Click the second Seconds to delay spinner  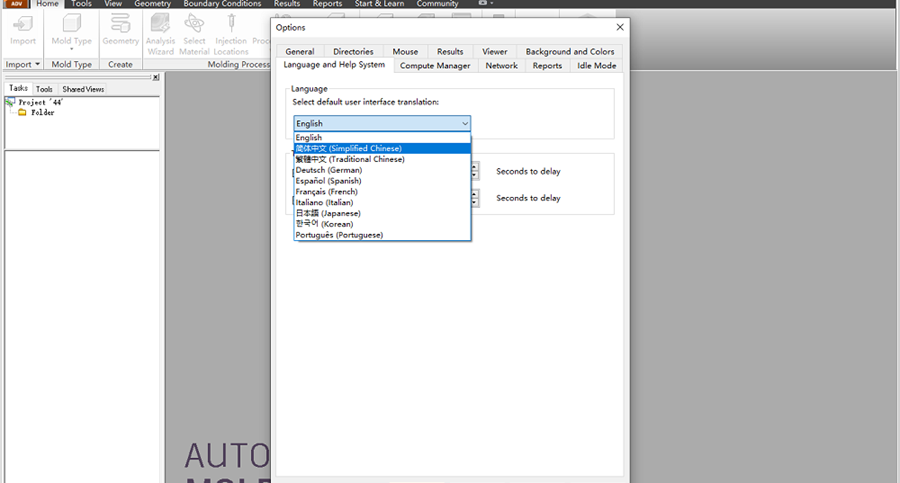click(x=475, y=198)
